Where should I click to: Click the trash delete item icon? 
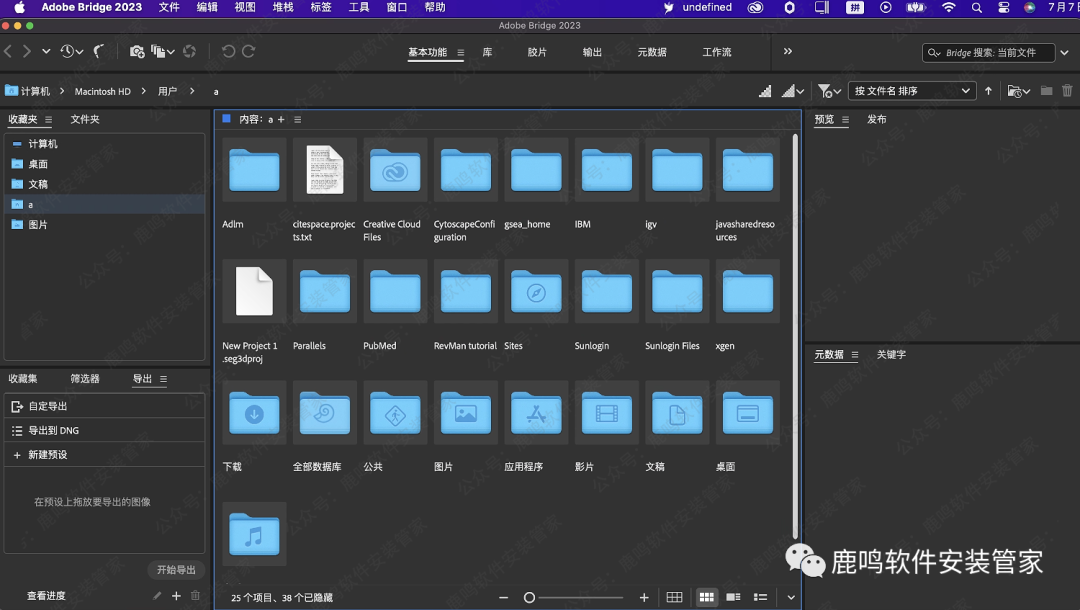1067,91
